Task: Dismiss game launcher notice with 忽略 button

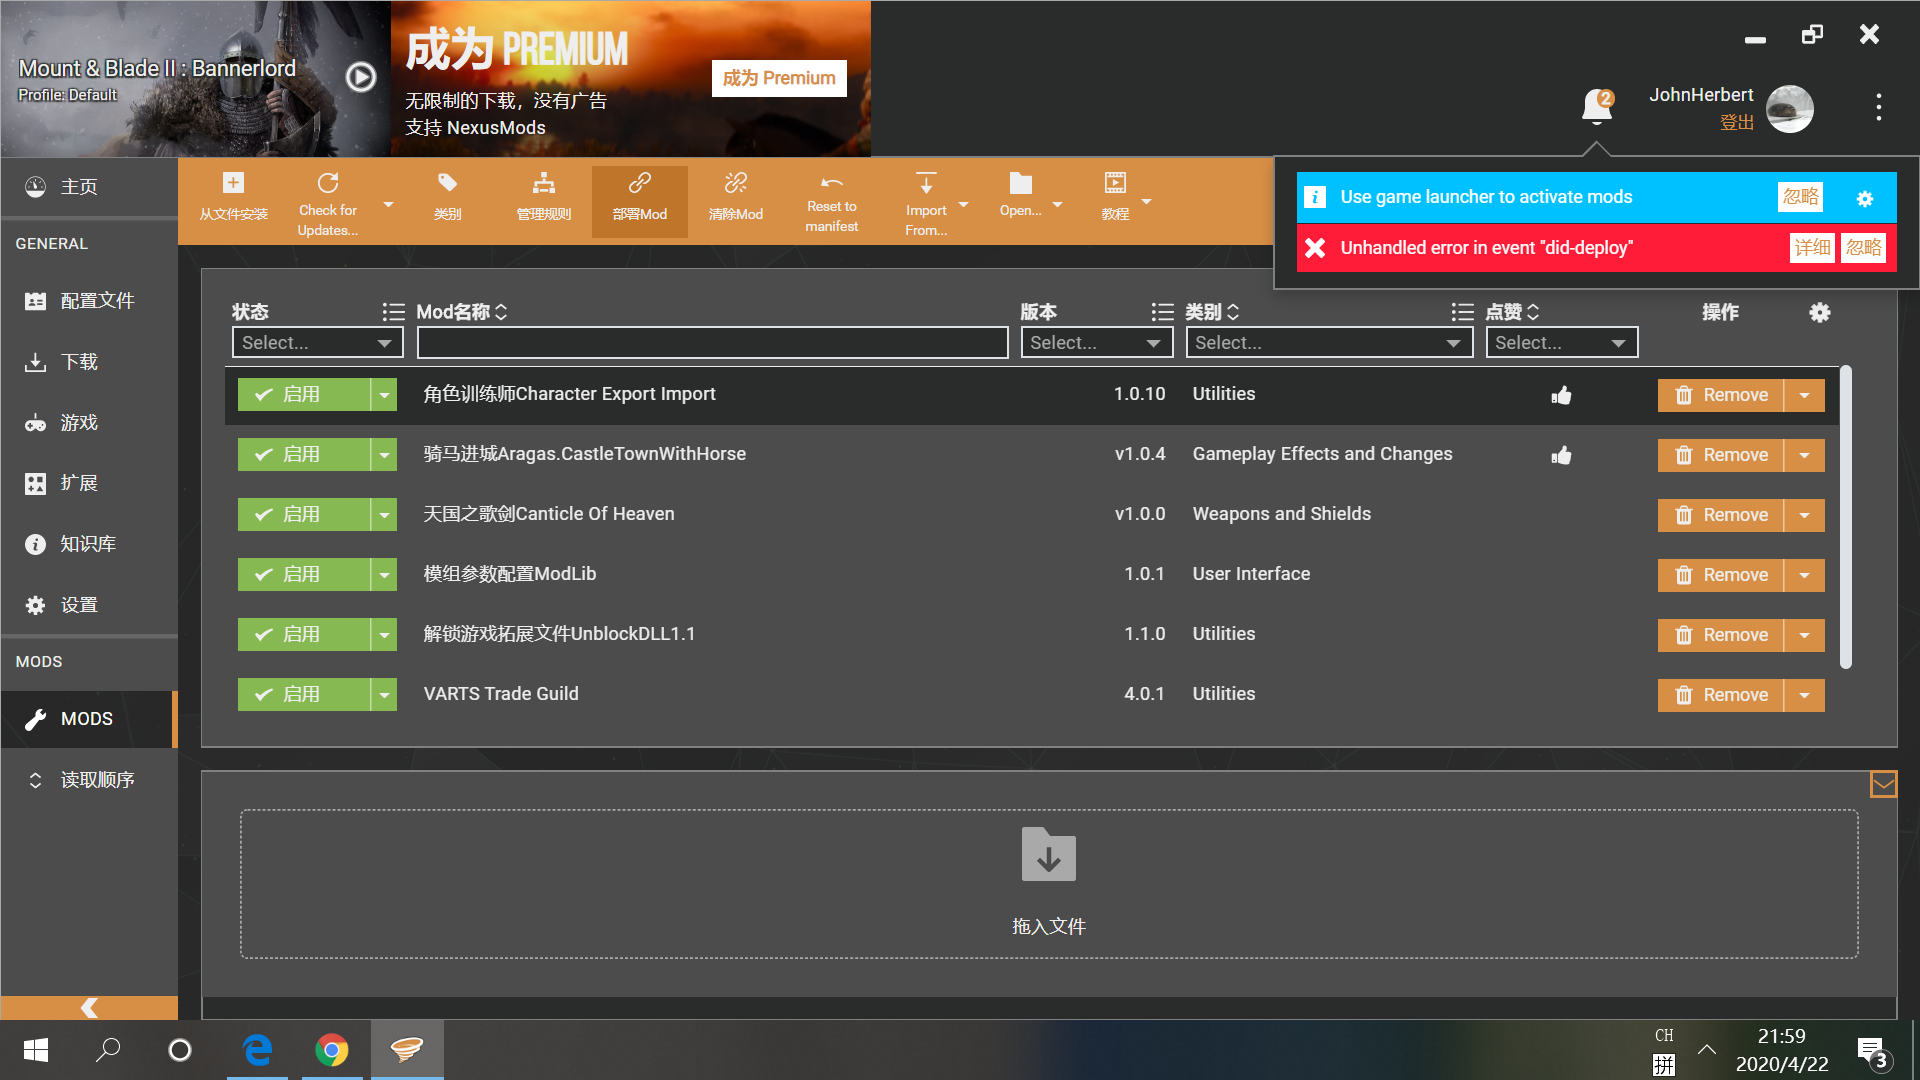Action: pos(1801,197)
